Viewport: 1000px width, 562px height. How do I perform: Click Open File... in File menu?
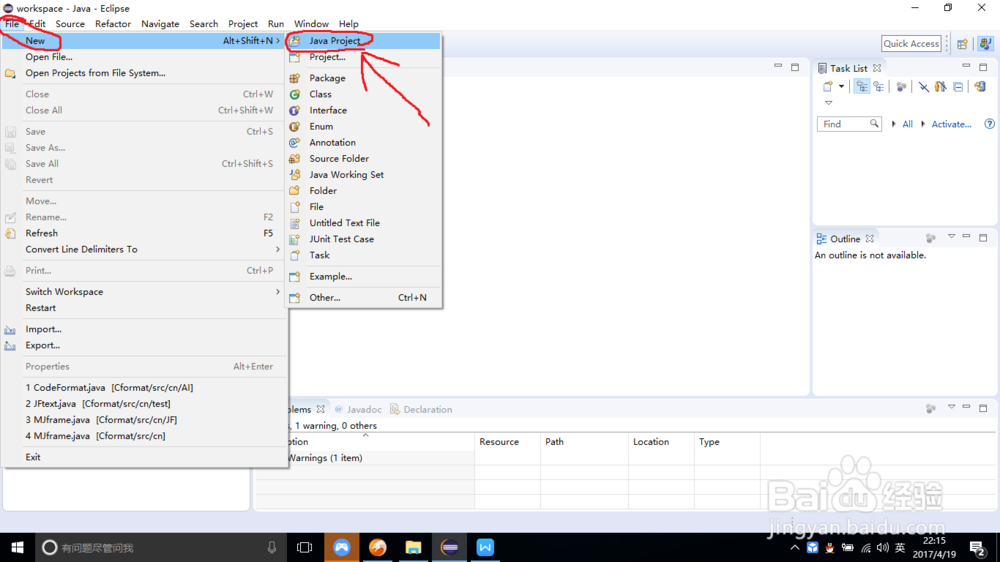click(x=143, y=57)
